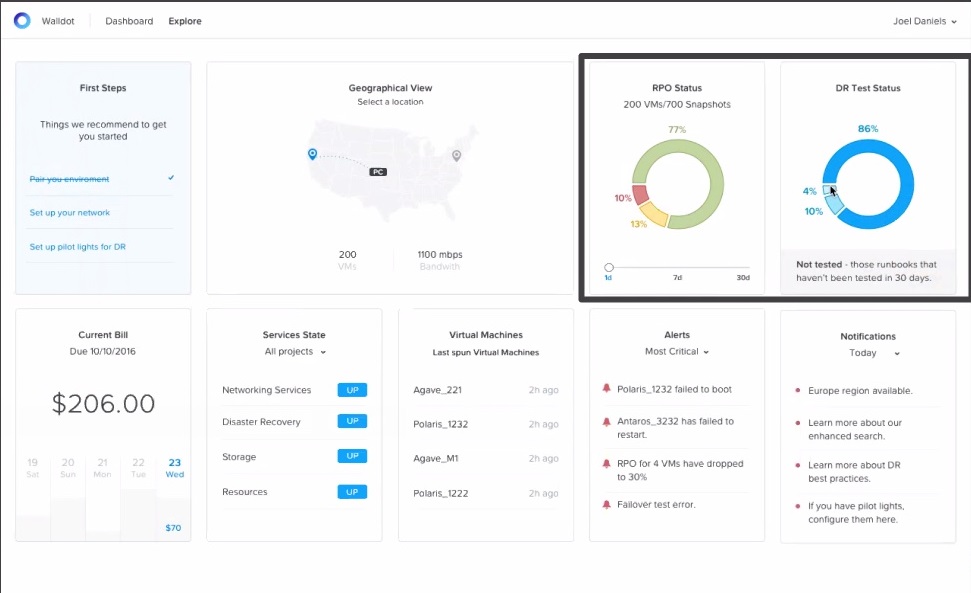
Task: Open the Most Critical alerts filter
Action: click(x=676, y=352)
